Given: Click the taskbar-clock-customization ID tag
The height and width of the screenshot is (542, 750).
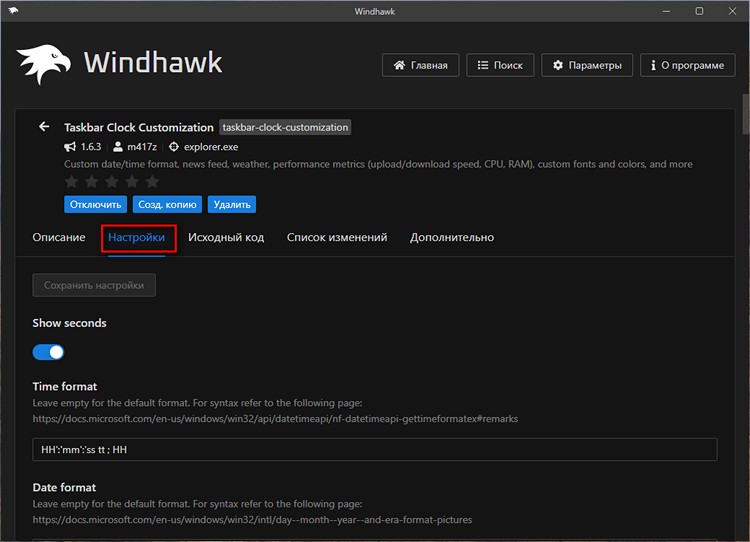Looking at the screenshot, I should coord(285,127).
